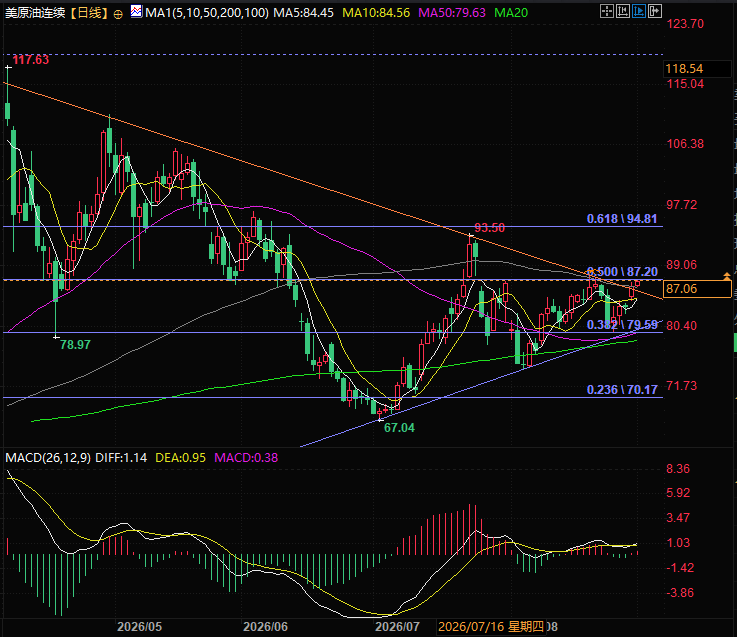Viewport: 737px width, 637px height.
Task: Select the MA50:79.63 legend value
Action: pos(452,13)
